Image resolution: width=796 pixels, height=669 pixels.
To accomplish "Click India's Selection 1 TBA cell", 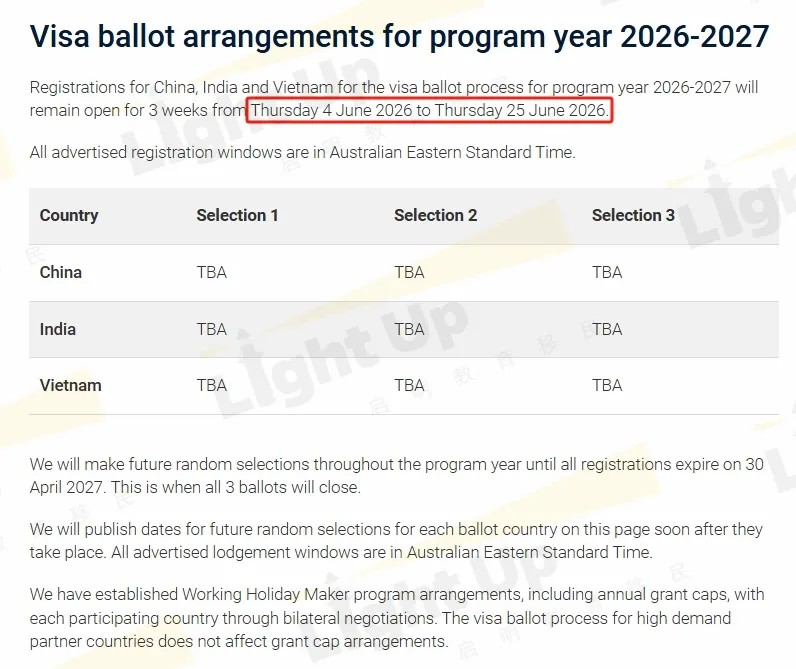I will pos(212,329).
